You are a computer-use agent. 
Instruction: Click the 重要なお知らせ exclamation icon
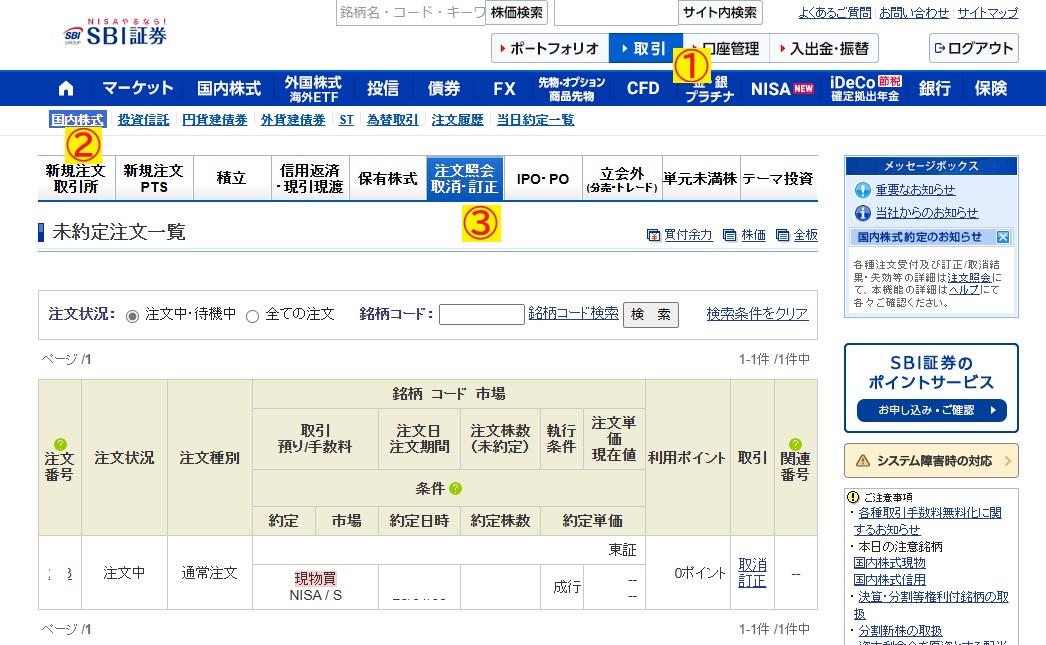863,190
